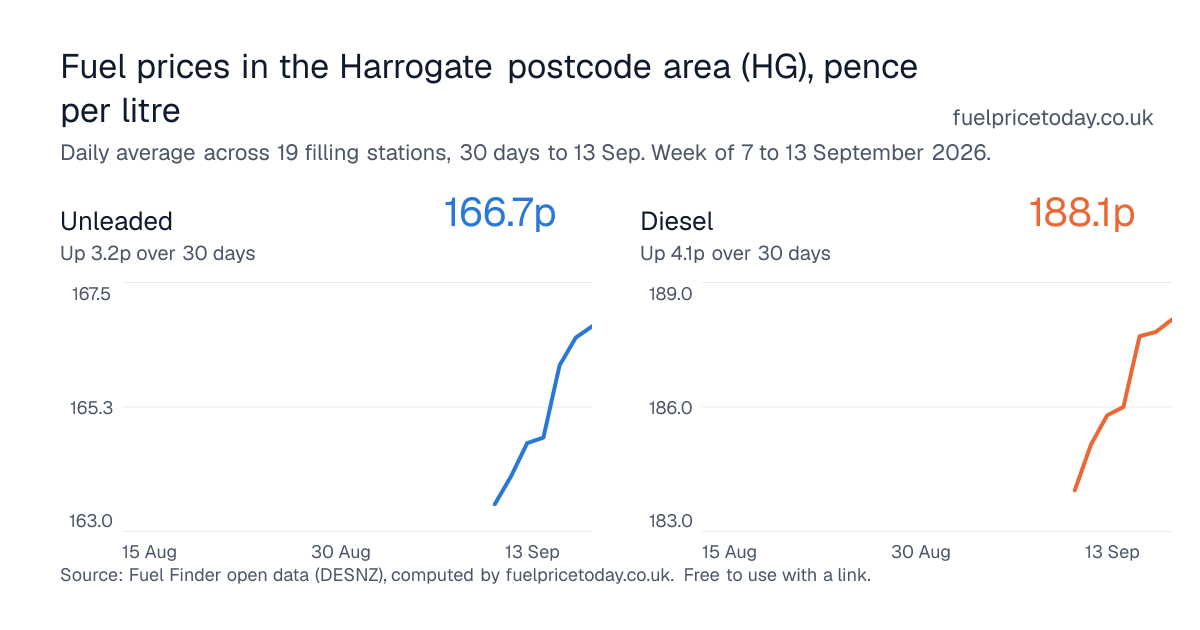
Task: Click '30 Aug' date on Diesel chart
Action: pos(921,552)
